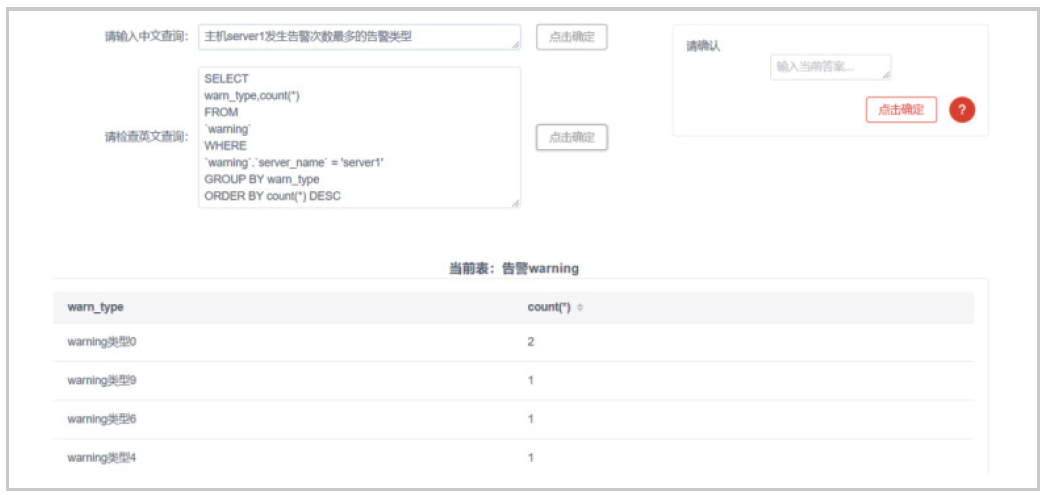The height and width of the screenshot is (495, 1045).
Task: Click count value 1 for warning类型9
Action: [x=530, y=380]
